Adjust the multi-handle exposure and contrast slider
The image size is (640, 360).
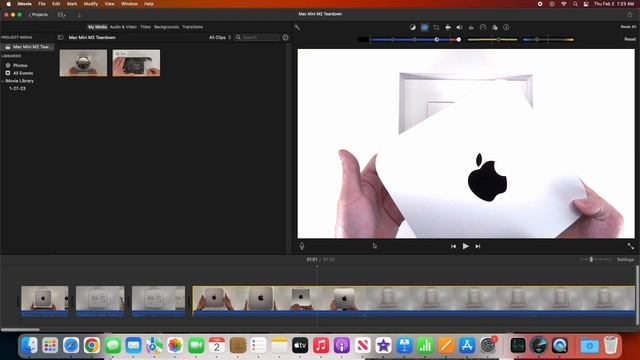point(409,40)
